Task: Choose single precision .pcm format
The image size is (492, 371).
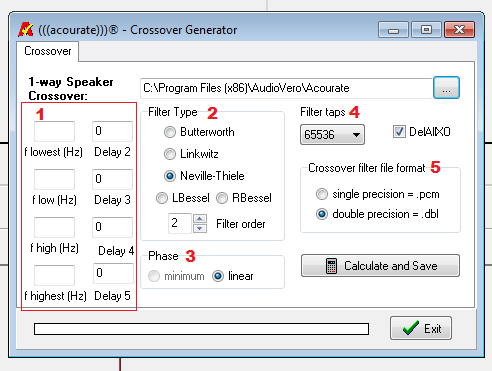Action: tap(322, 194)
